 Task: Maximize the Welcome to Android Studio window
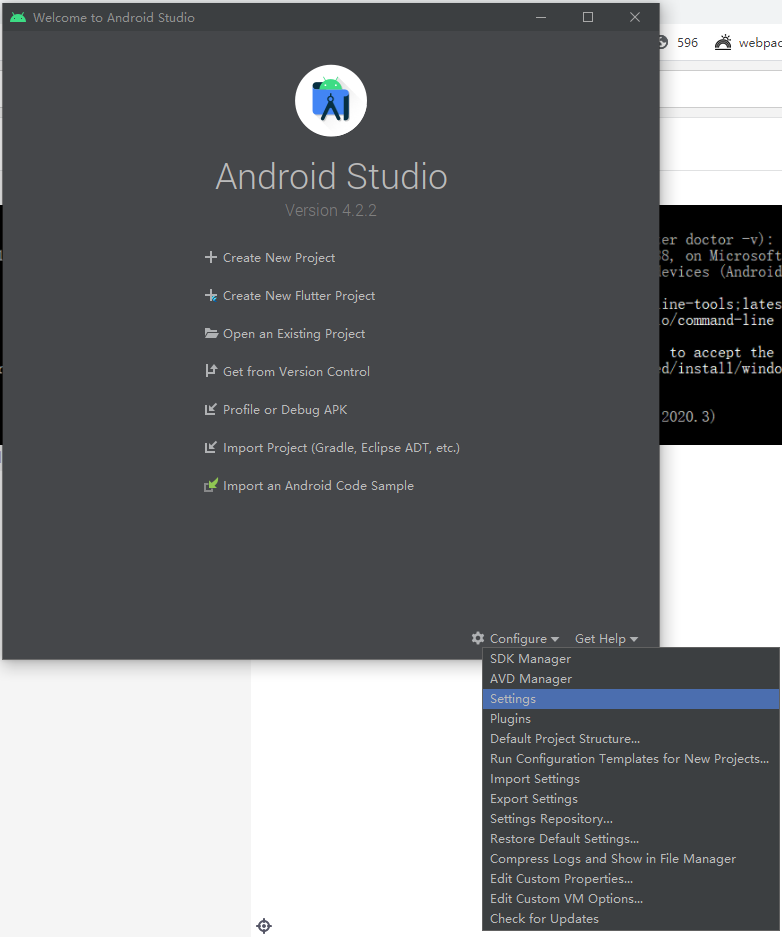(x=588, y=17)
